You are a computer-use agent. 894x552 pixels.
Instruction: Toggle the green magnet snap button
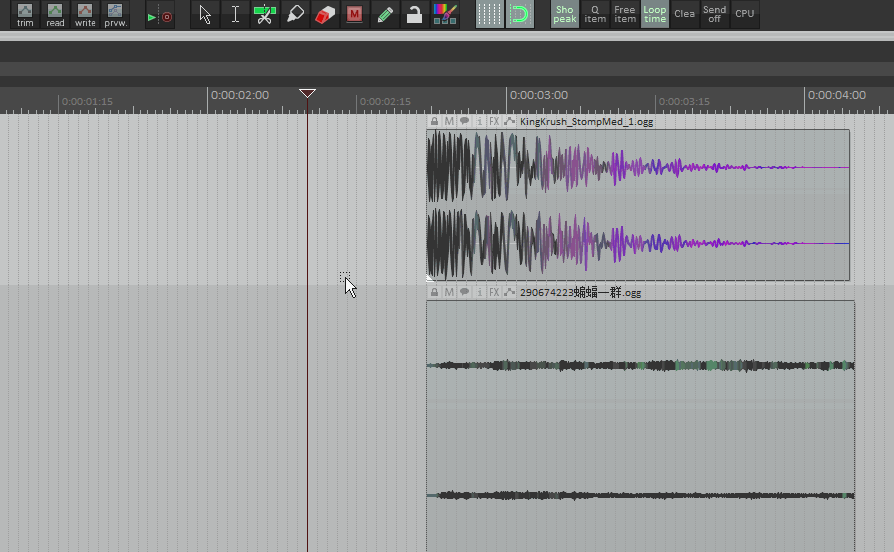[x=520, y=14]
